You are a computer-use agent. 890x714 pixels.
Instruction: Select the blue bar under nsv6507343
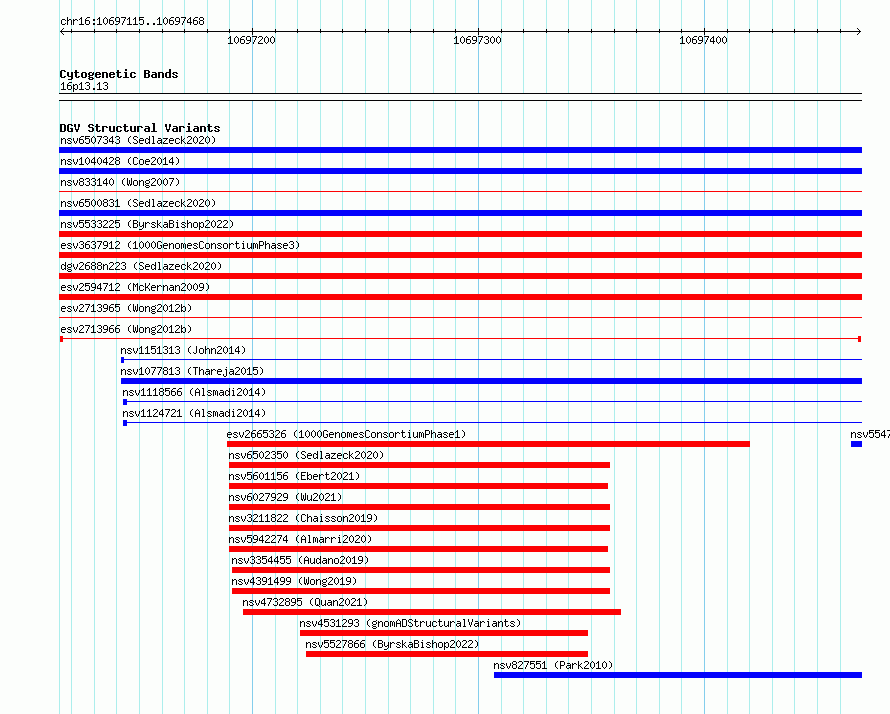pos(460,150)
